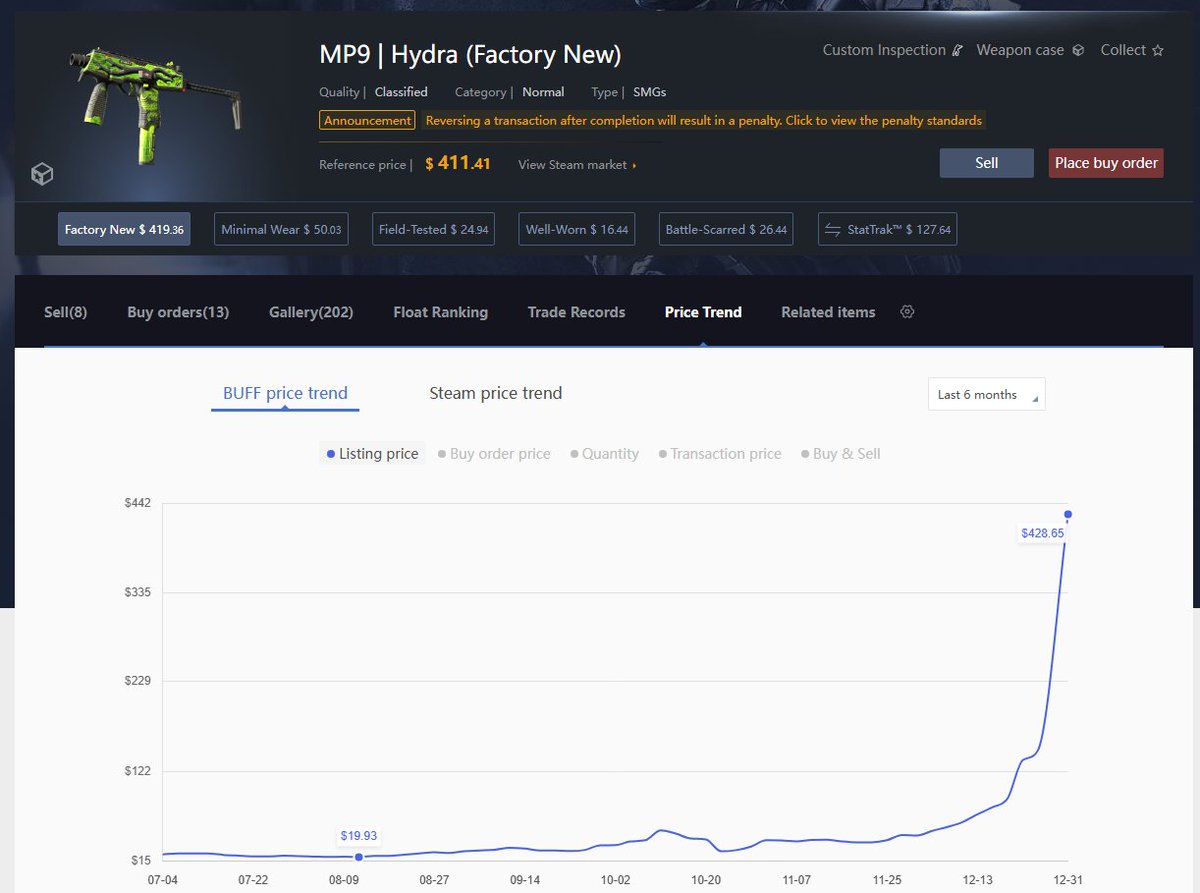Click the $19.93 chart data point
The width and height of the screenshot is (1200, 893).
tap(359, 857)
